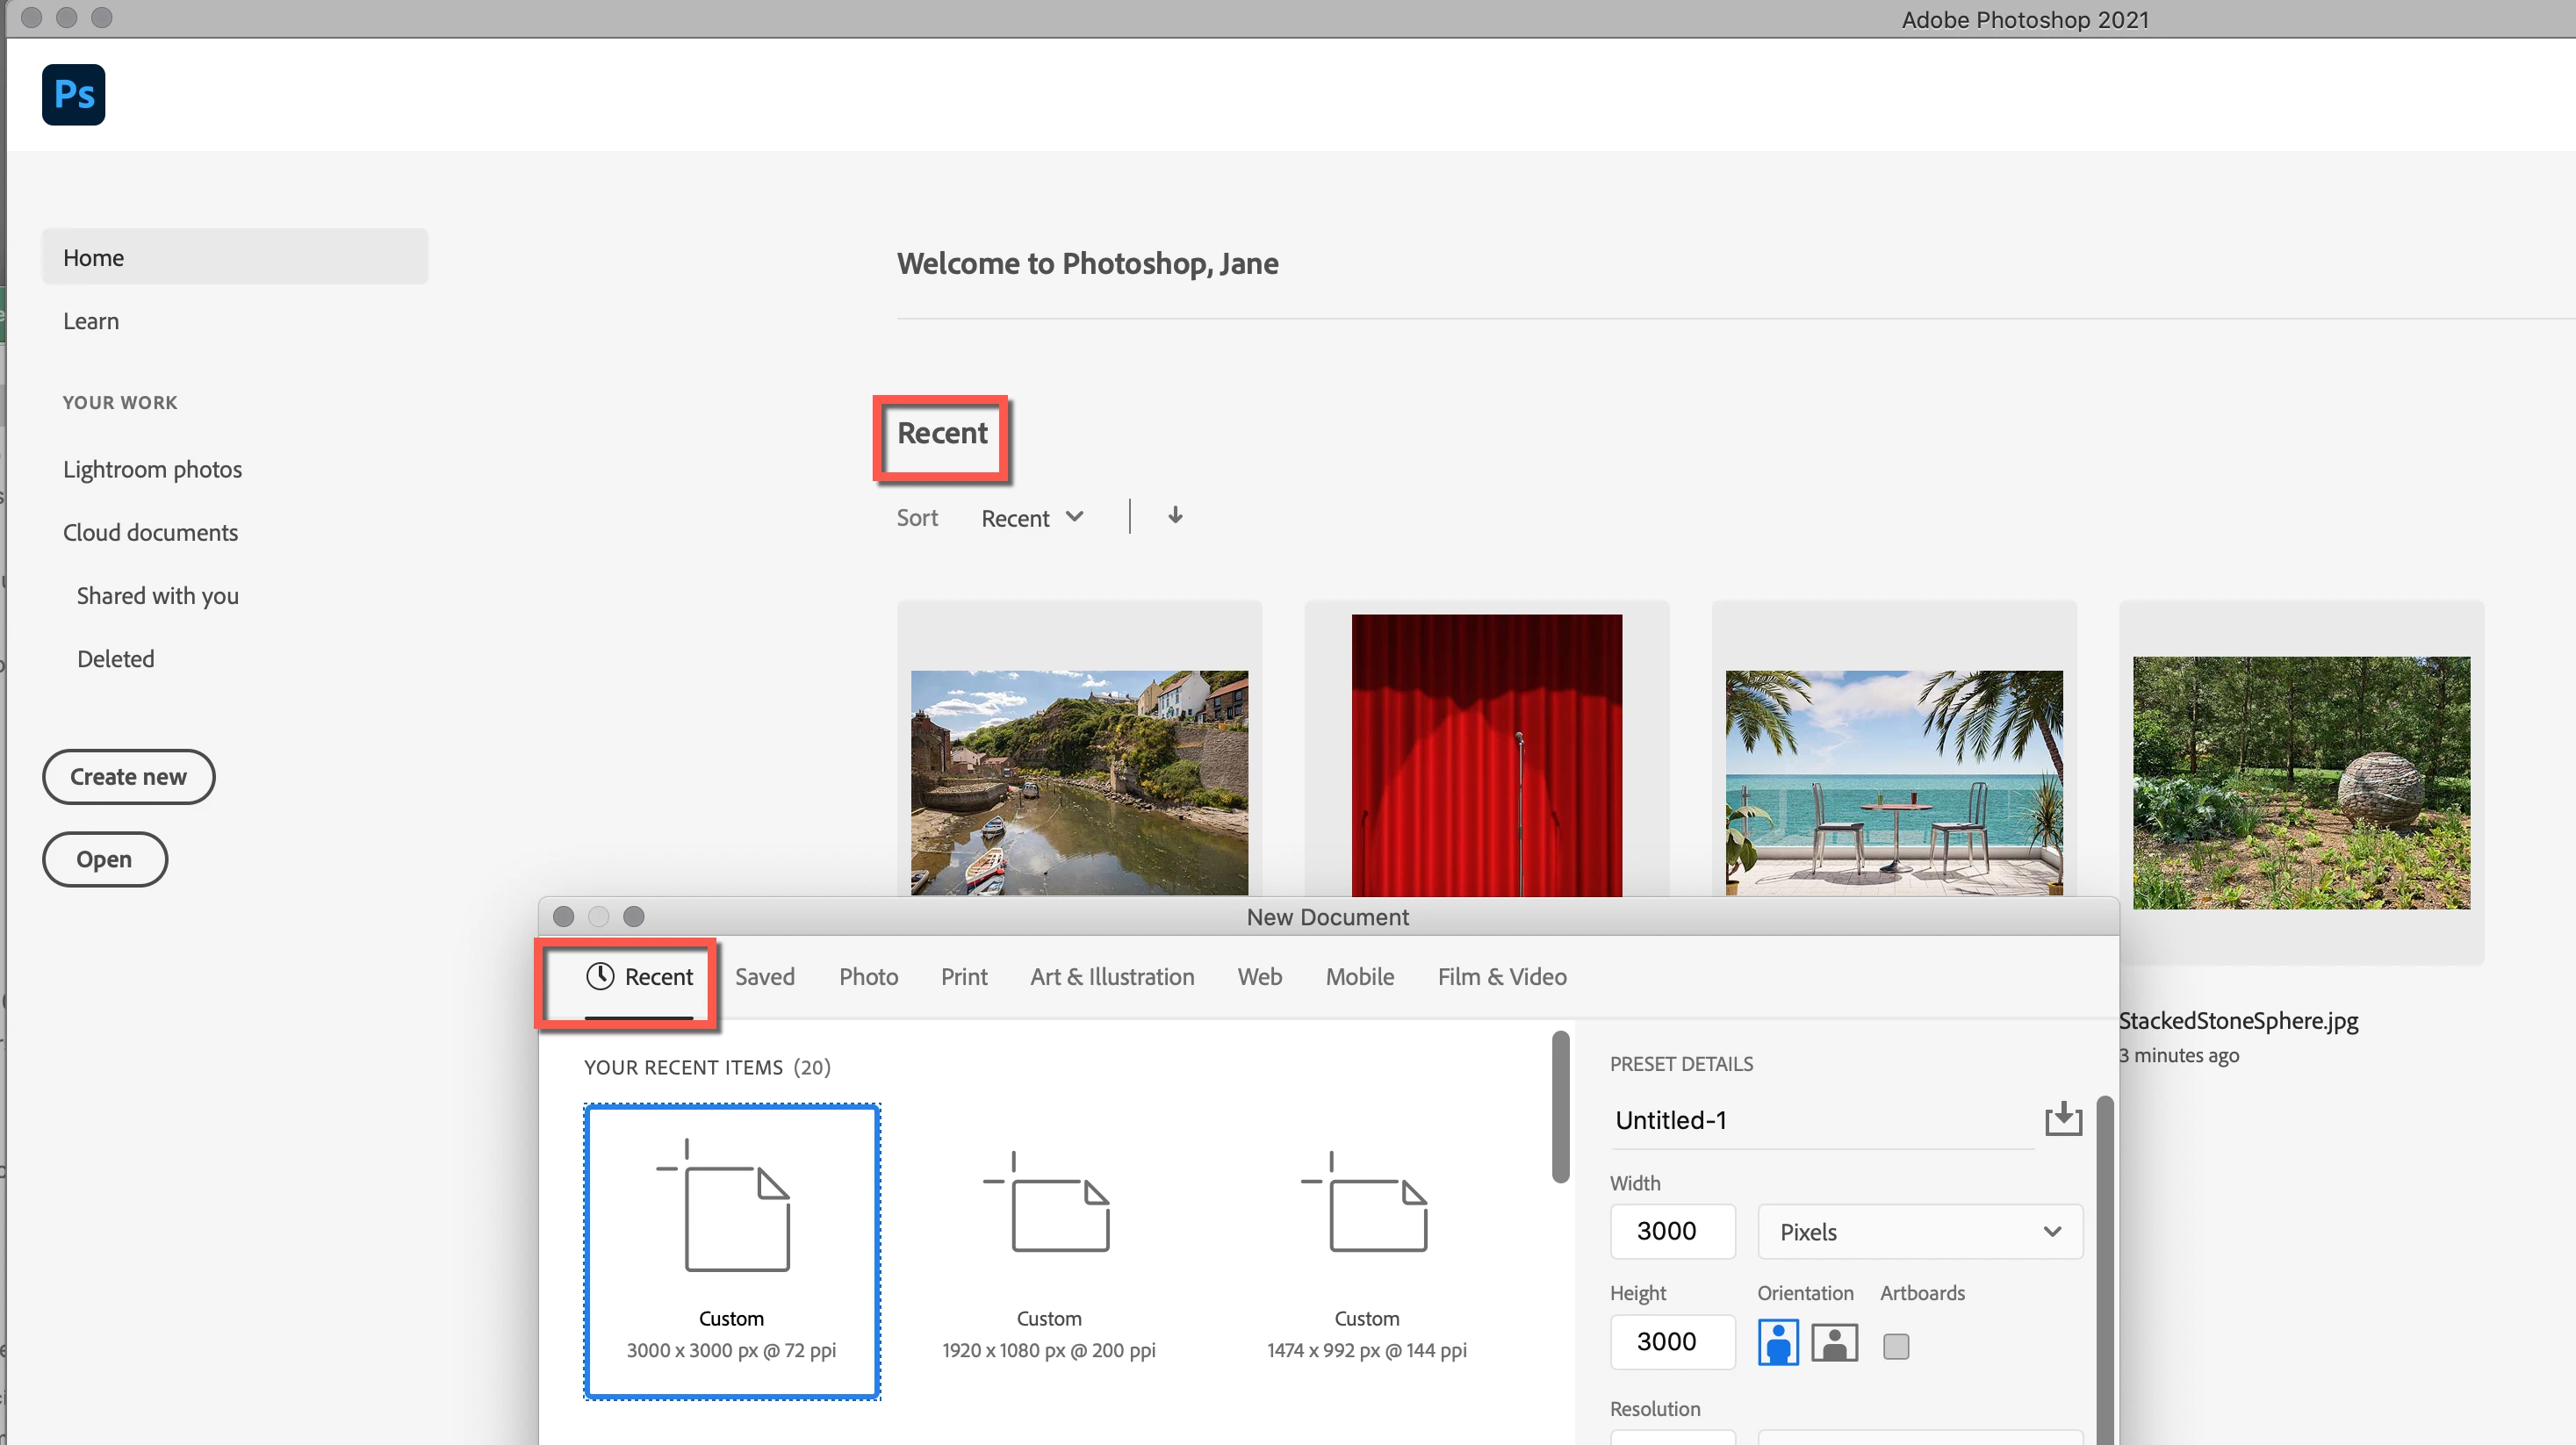Open the Pixels units dropdown
This screenshot has width=2576, height=1445.
[x=1919, y=1231]
